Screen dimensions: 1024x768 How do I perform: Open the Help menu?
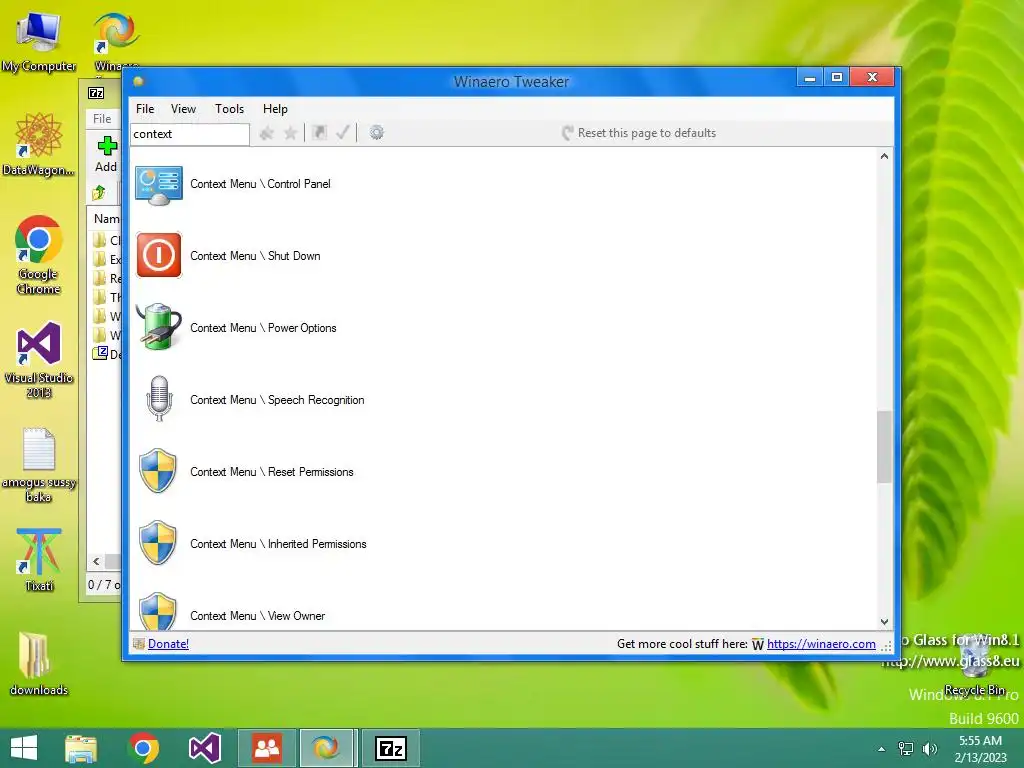(275, 109)
